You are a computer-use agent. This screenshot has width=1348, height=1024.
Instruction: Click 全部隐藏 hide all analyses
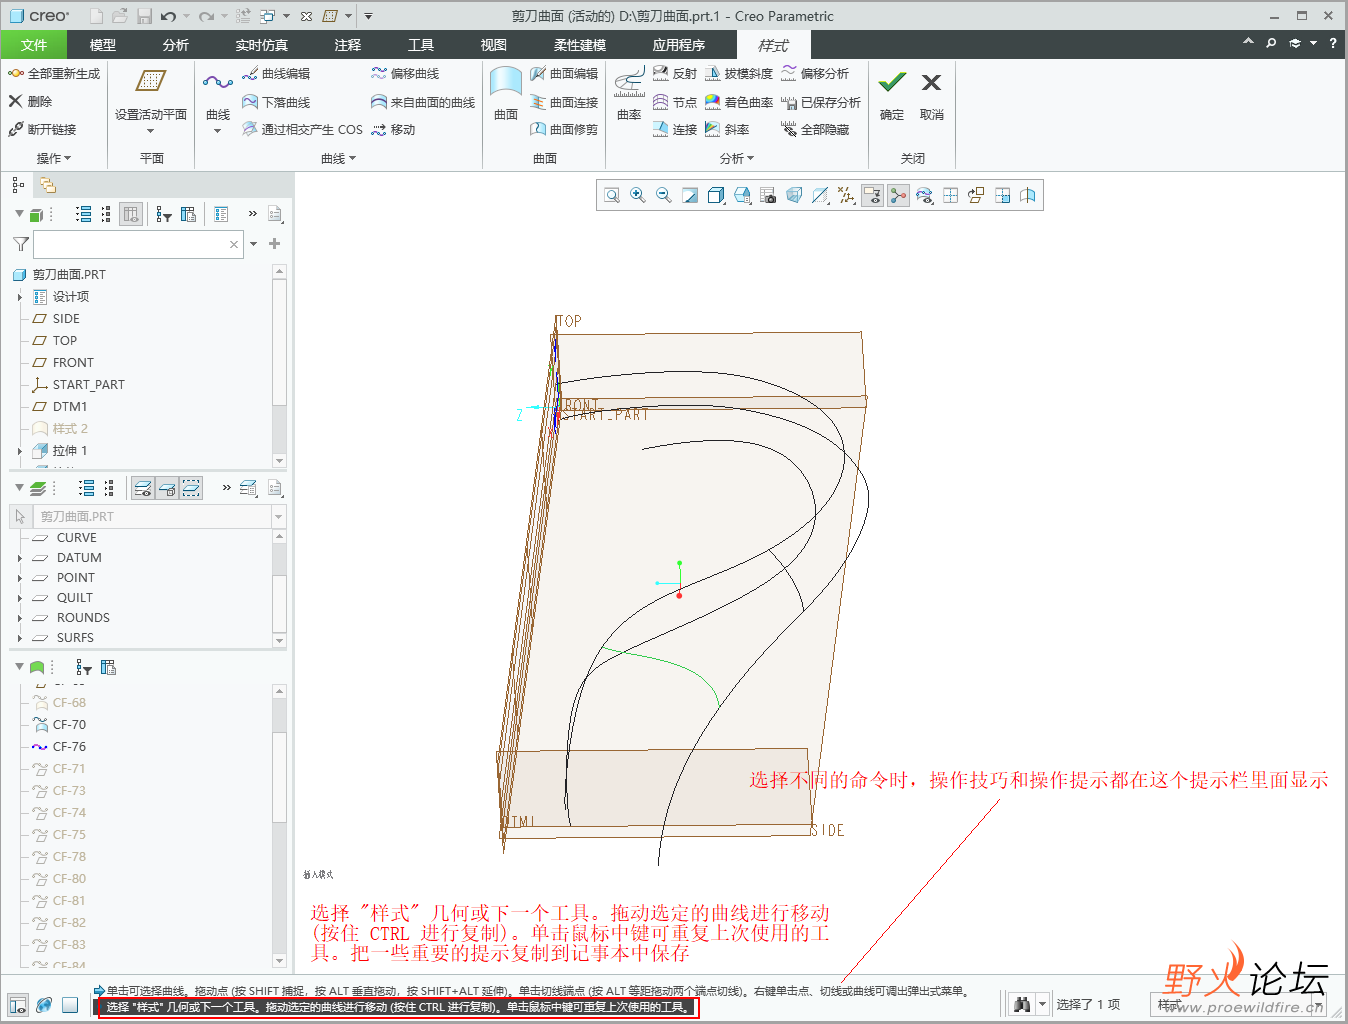tap(815, 129)
